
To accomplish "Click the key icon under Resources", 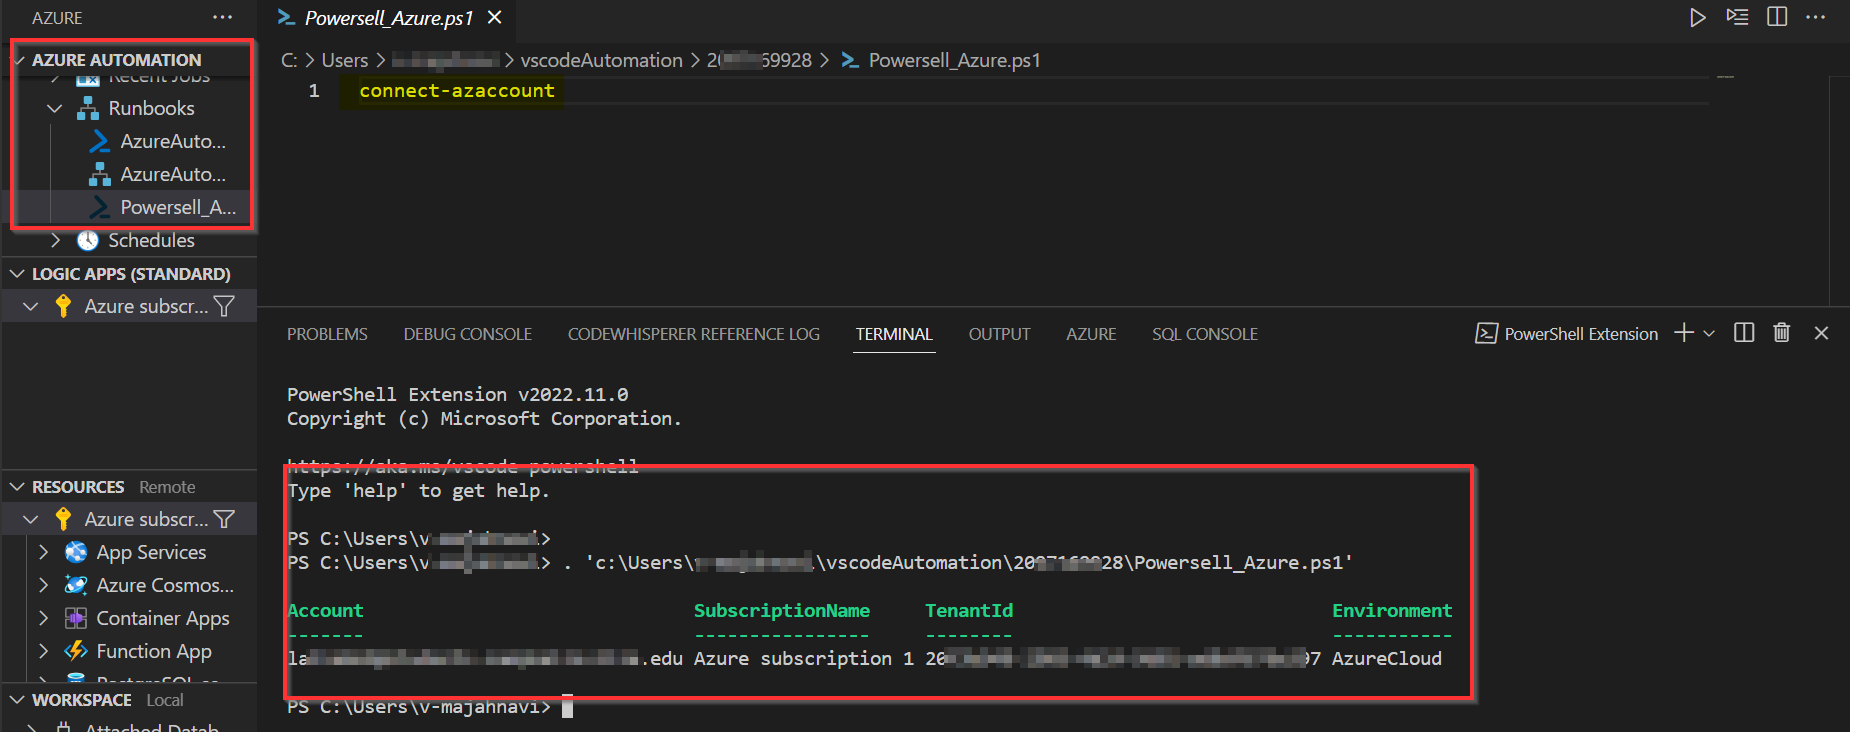I will (x=63, y=519).
